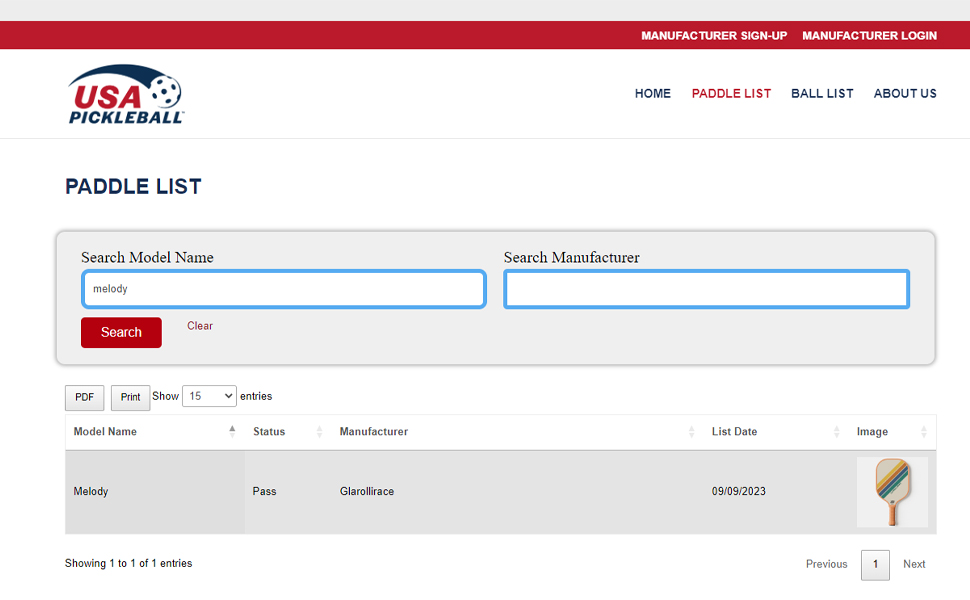Focus the Search Manufacturer field
970x600 pixels.
pyautogui.click(x=706, y=289)
